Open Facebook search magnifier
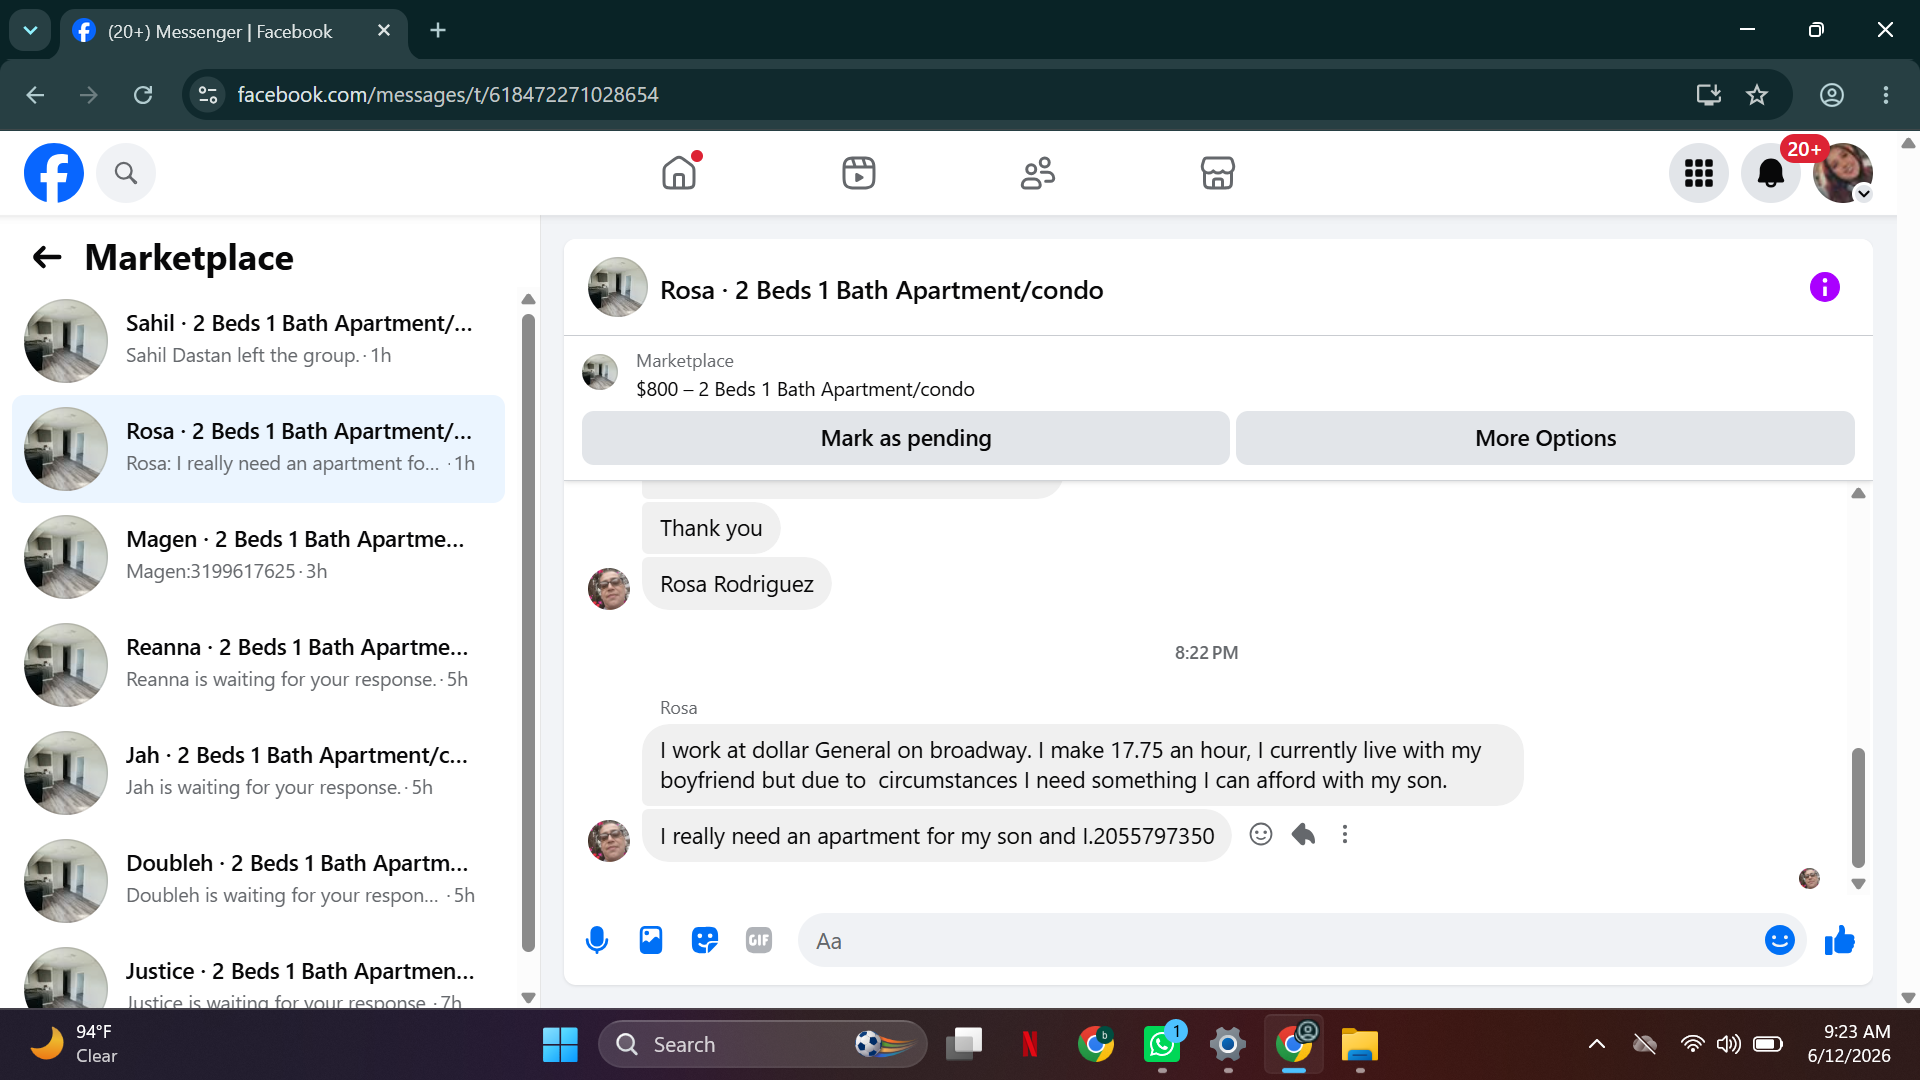This screenshot has width=1920, height=1080. pyautogui.click(x=126, y=173)
